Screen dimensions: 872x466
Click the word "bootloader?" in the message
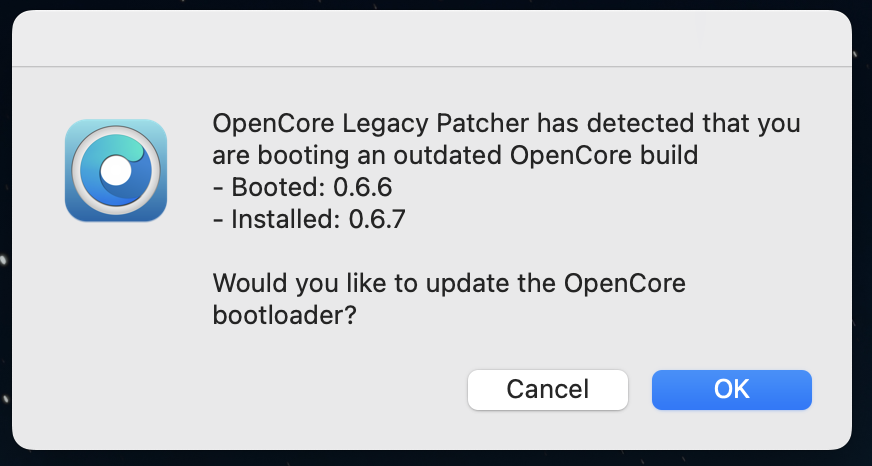click(x=284, y=315)
